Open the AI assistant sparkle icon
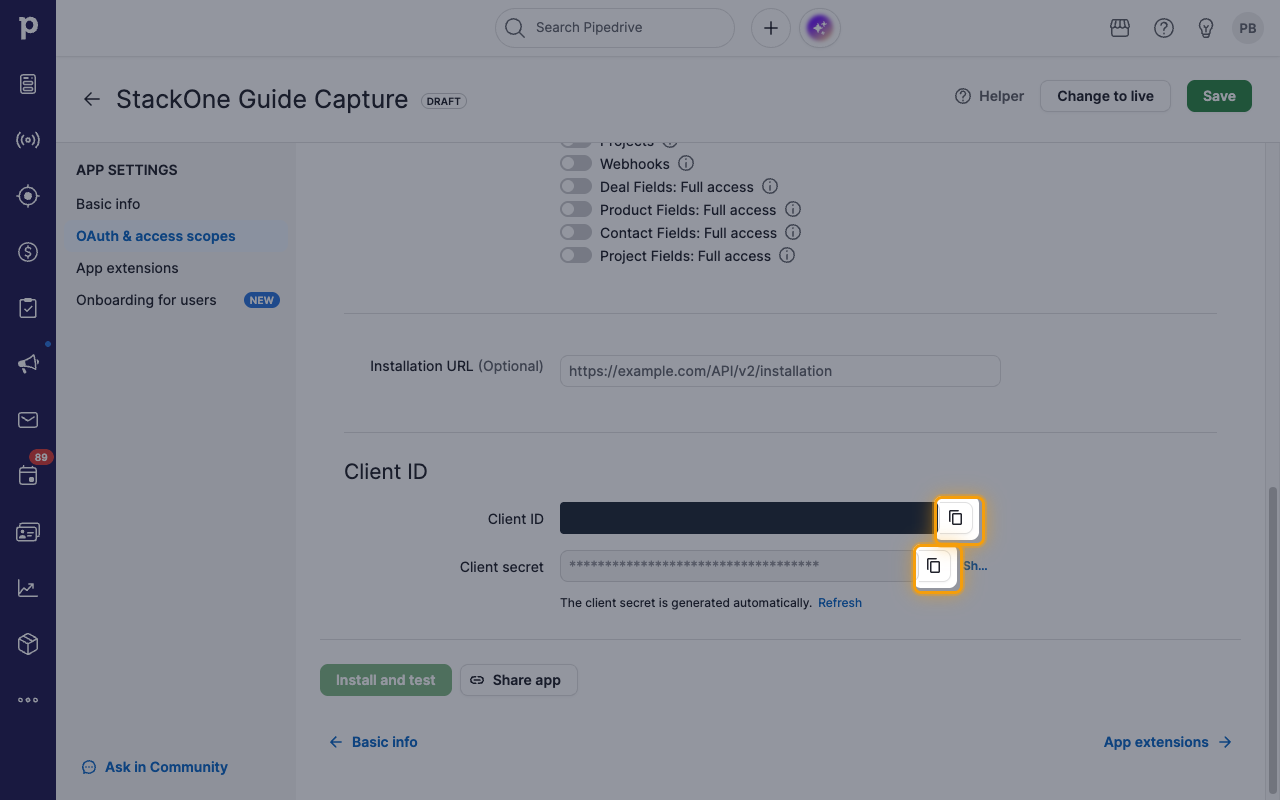Image resolution: width=1280 pixels, height=800 pixels. (820, 28)
